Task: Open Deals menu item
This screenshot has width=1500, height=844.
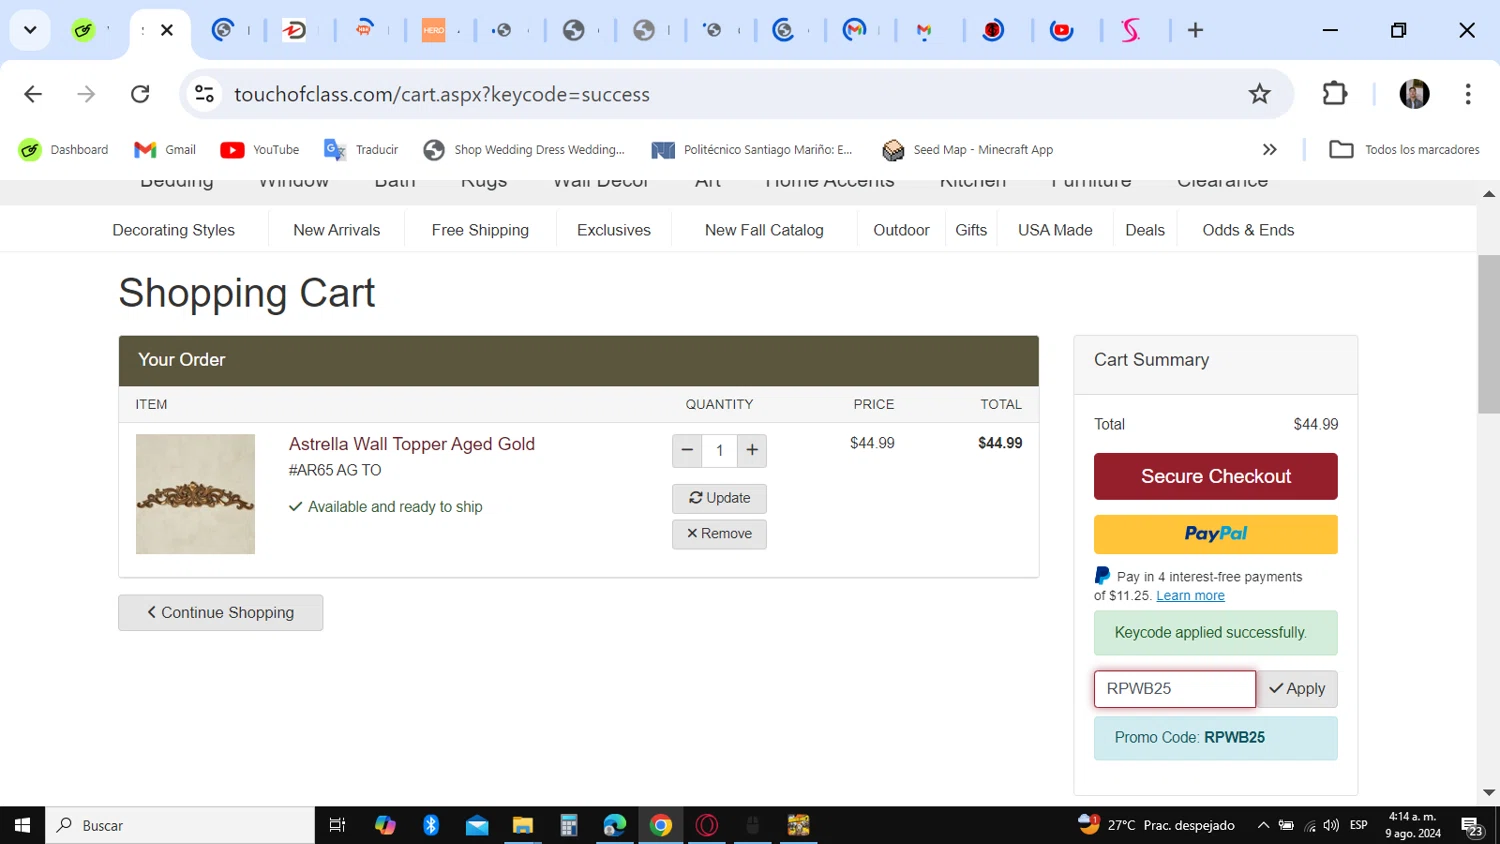Action: [x=1145, y=230]
